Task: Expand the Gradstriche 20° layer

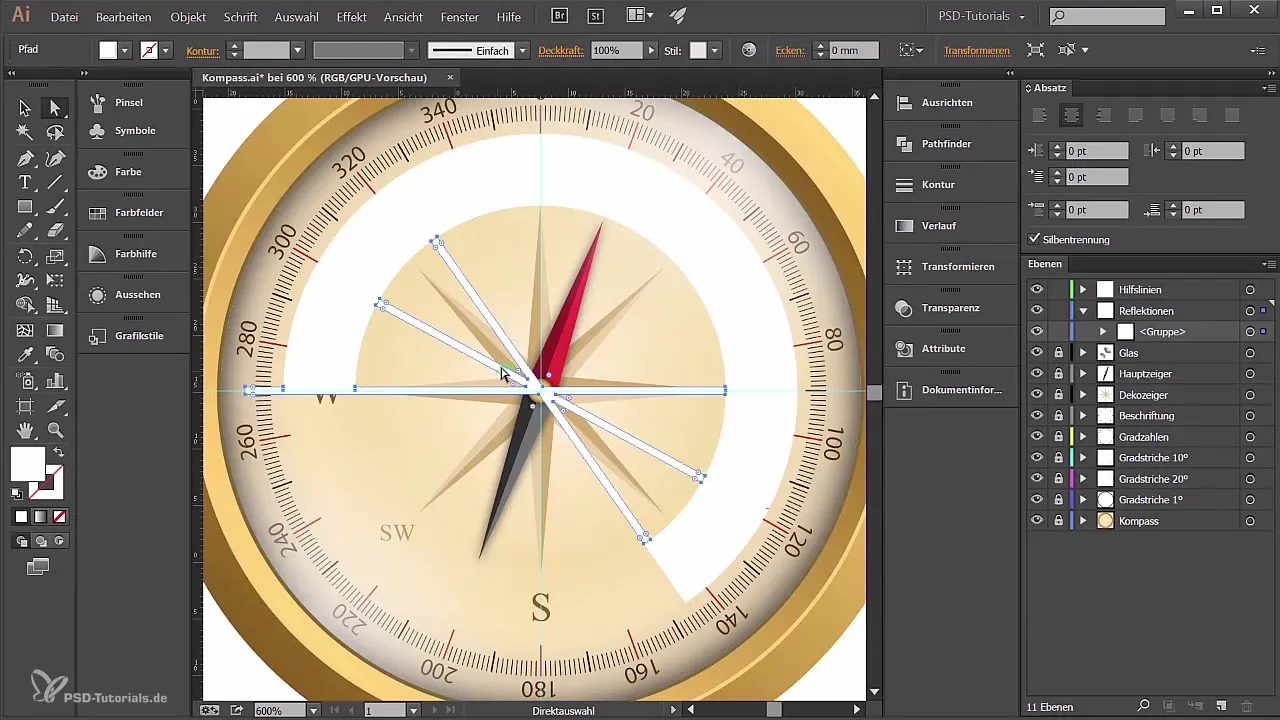Action: [1083, 478]
